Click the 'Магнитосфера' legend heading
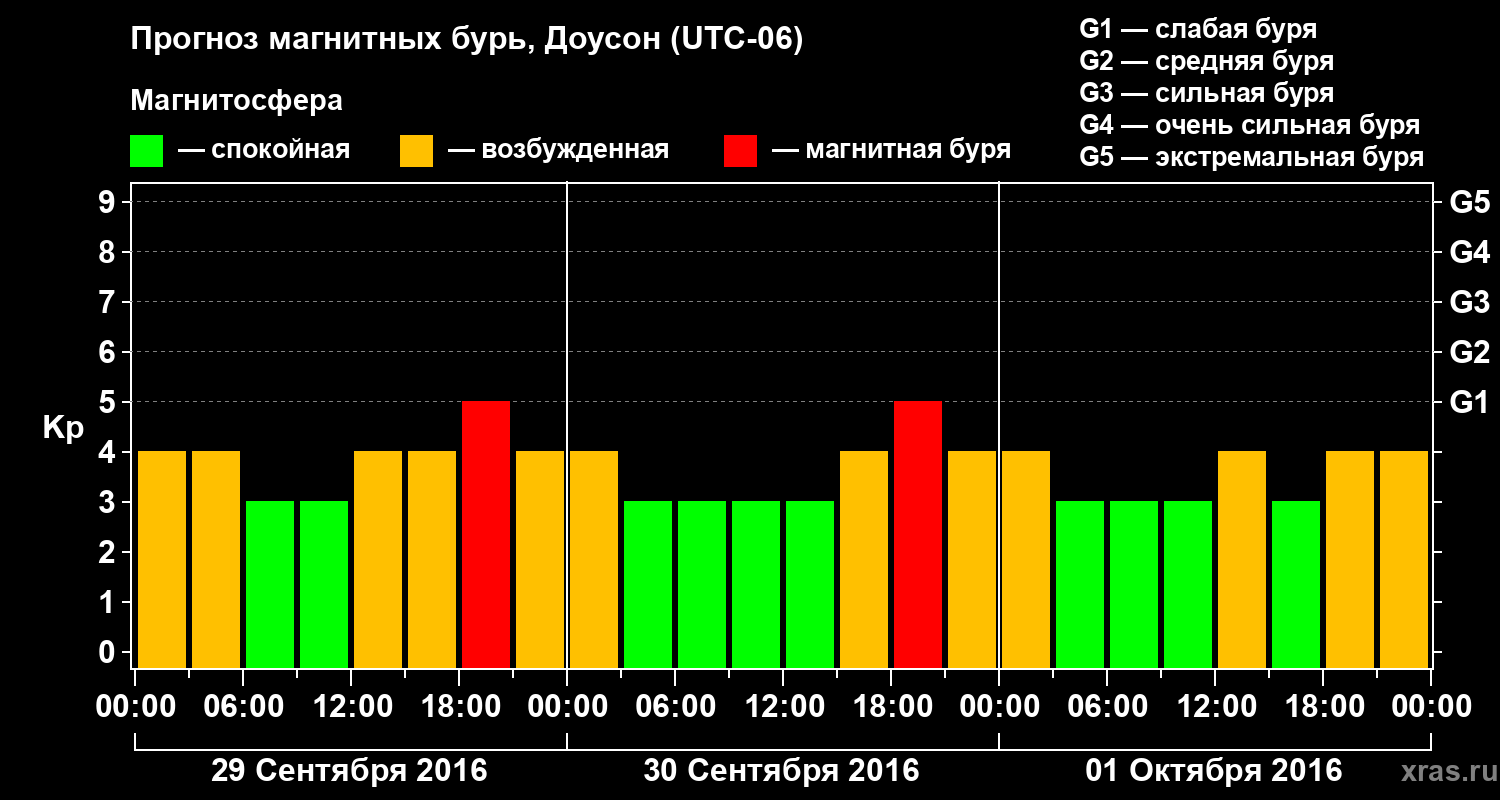Image resolution: width=1500 pixels, height=800 pixels. 236,101
